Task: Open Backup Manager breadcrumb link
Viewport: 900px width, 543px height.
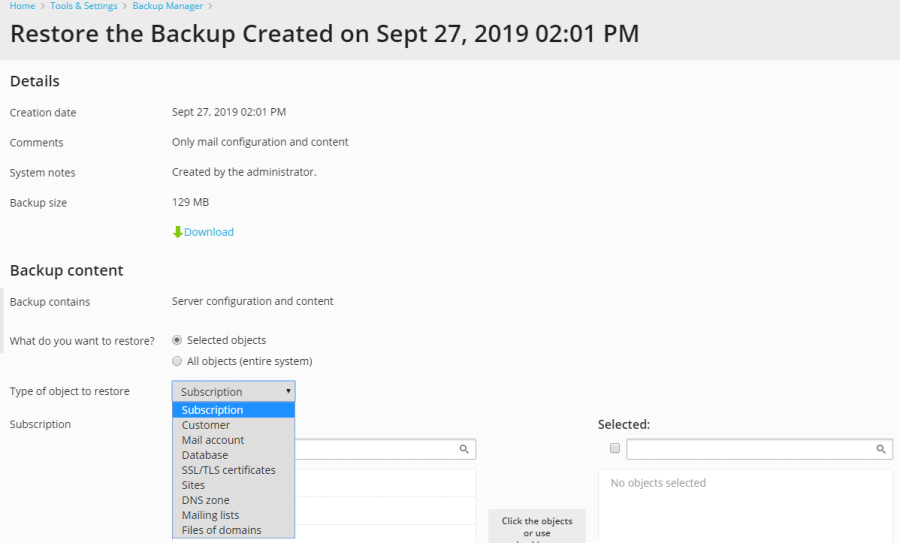Action: [x=168, y=6]
